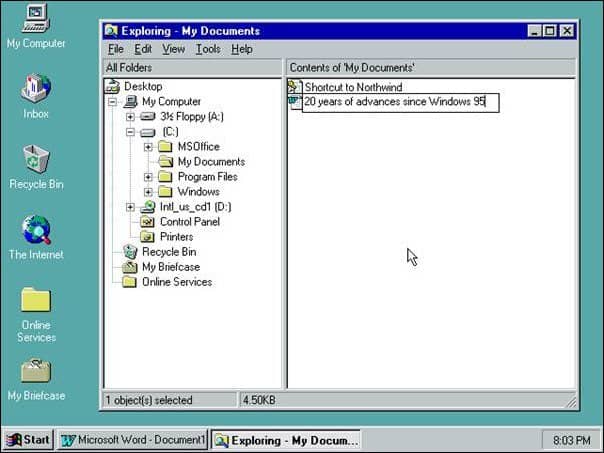The width and height of the screenshot is (604, 453).
Task: Select Windows folder label in tree
Action: point(198,192)
